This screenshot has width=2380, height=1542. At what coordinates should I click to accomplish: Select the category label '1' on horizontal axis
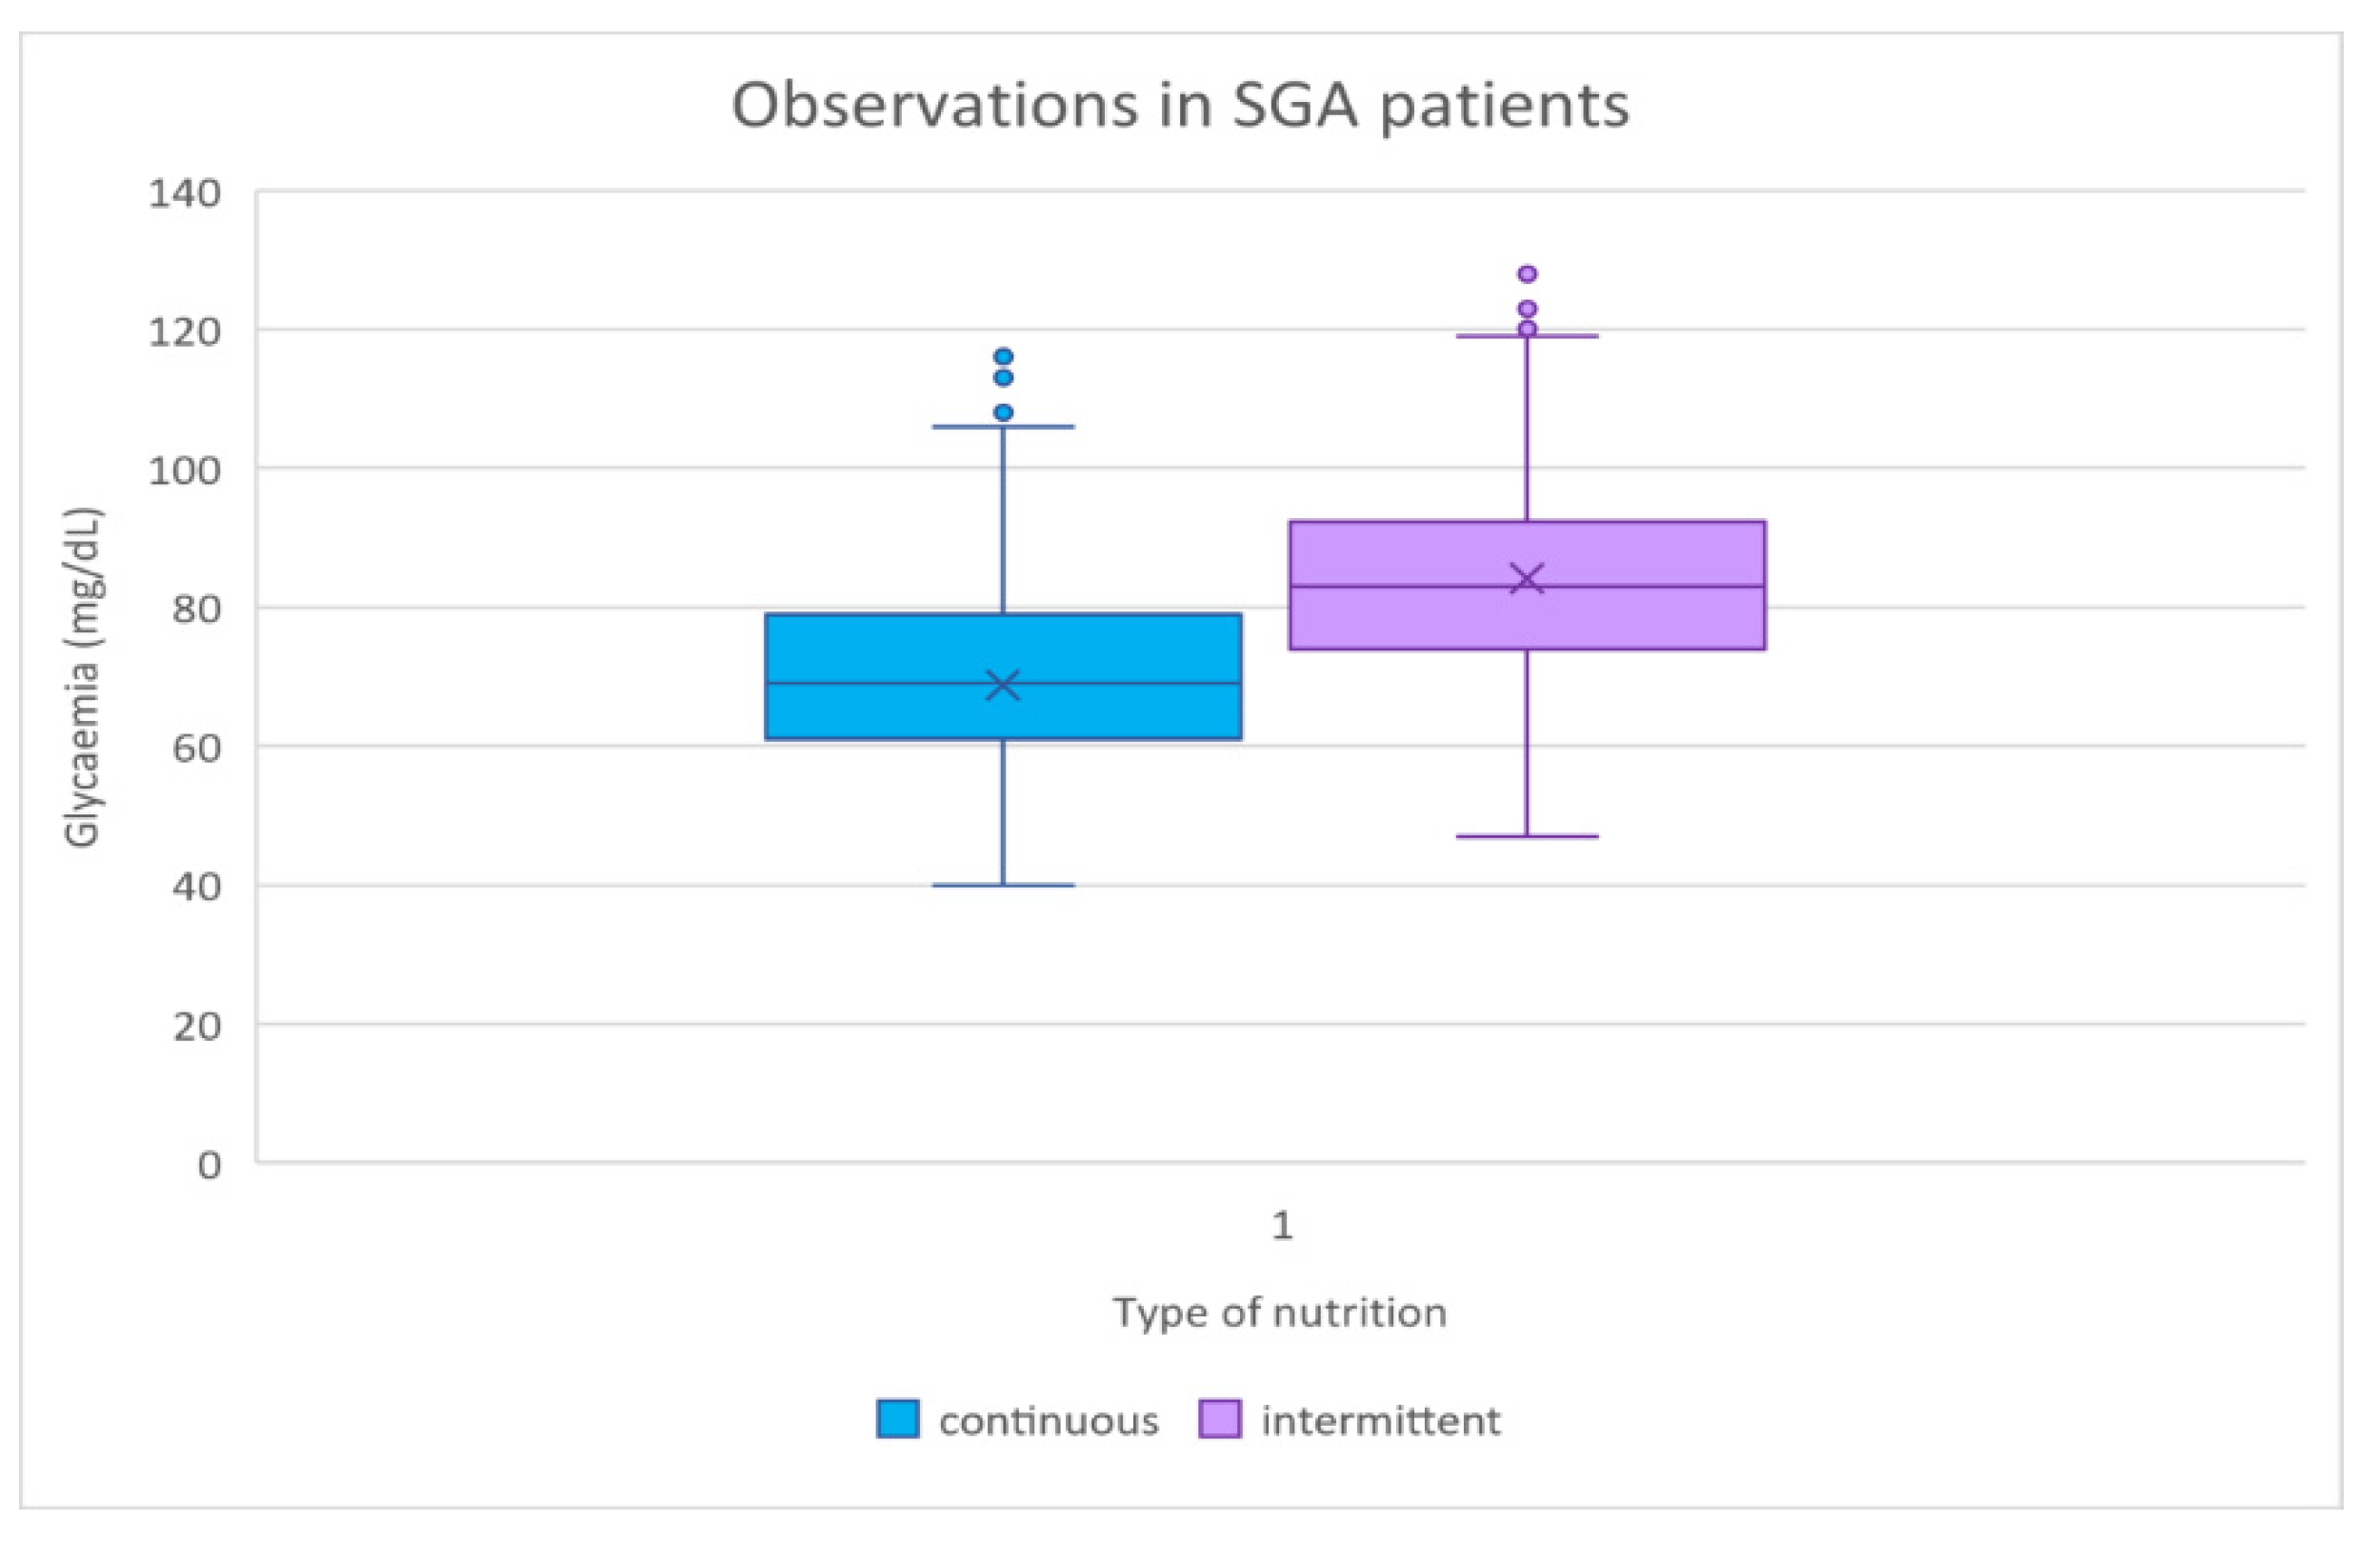[x=1282, y=1225]
